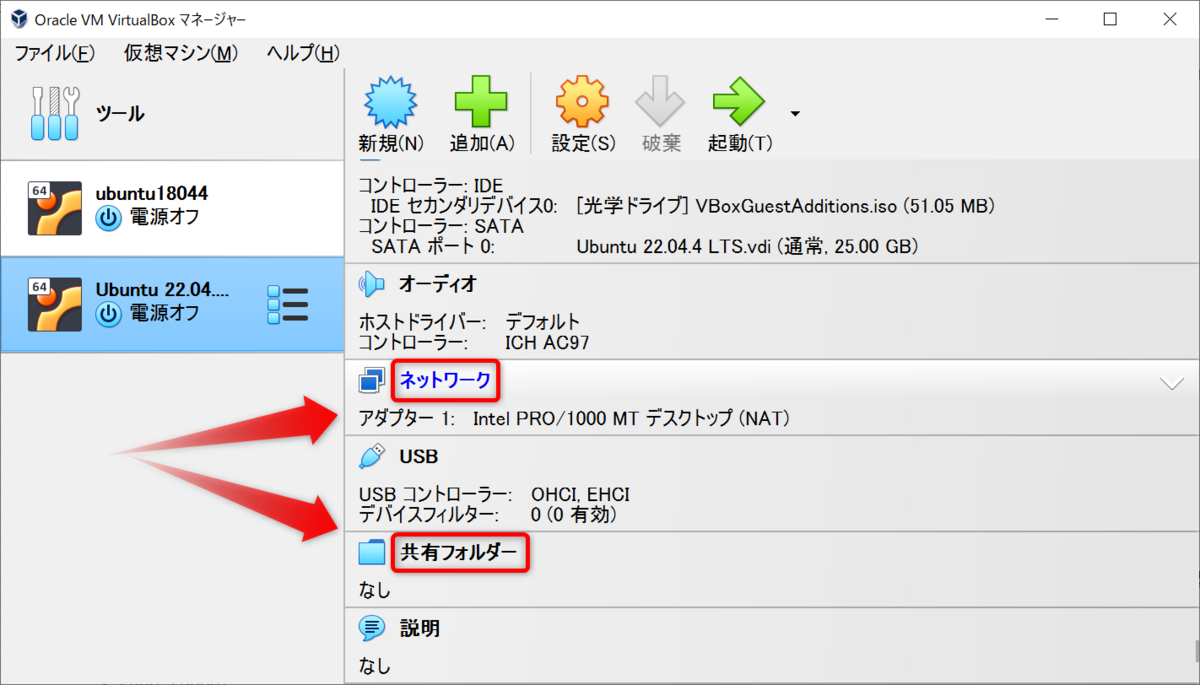Click the 共有フォルダー folder icon
Screen dimensions: 1200x685
click(372, 552)
